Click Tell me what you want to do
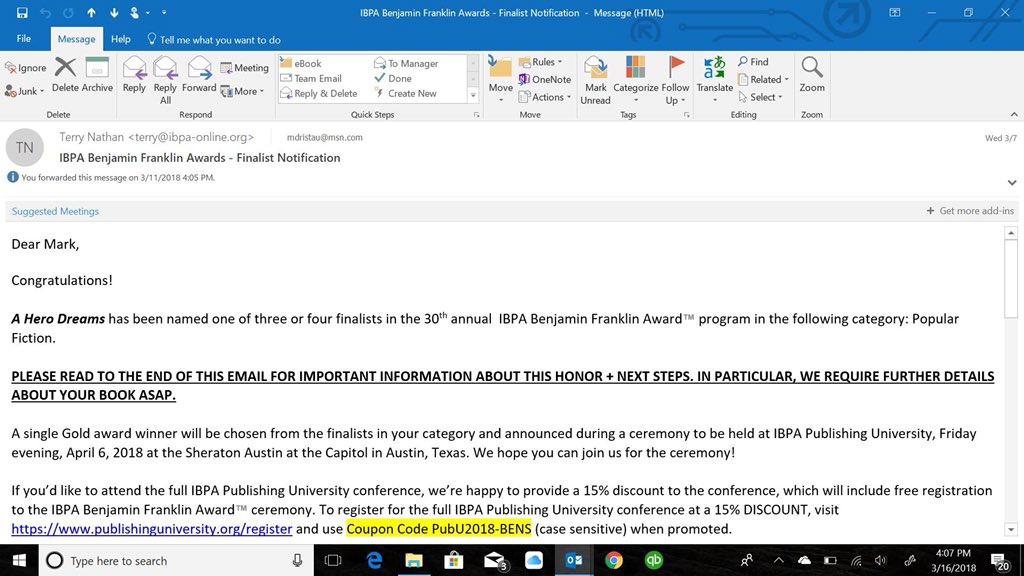 click(x=214, y=40)
